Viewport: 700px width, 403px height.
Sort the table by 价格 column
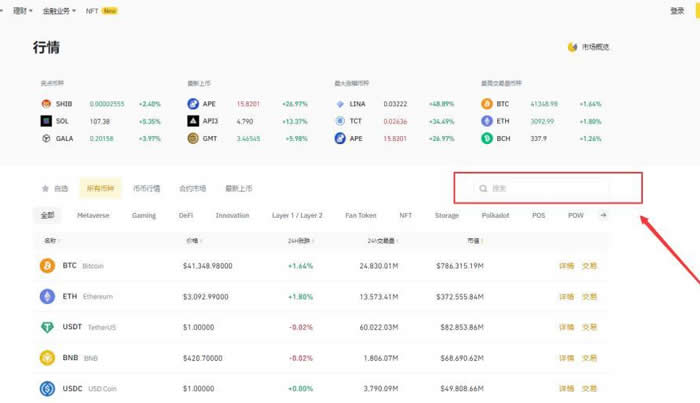tap(193, 241)
